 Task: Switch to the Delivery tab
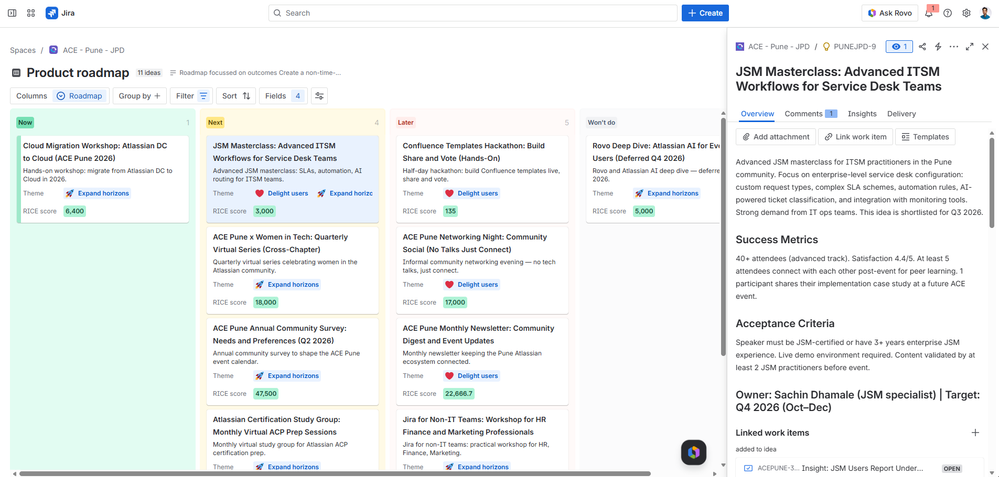902,113
